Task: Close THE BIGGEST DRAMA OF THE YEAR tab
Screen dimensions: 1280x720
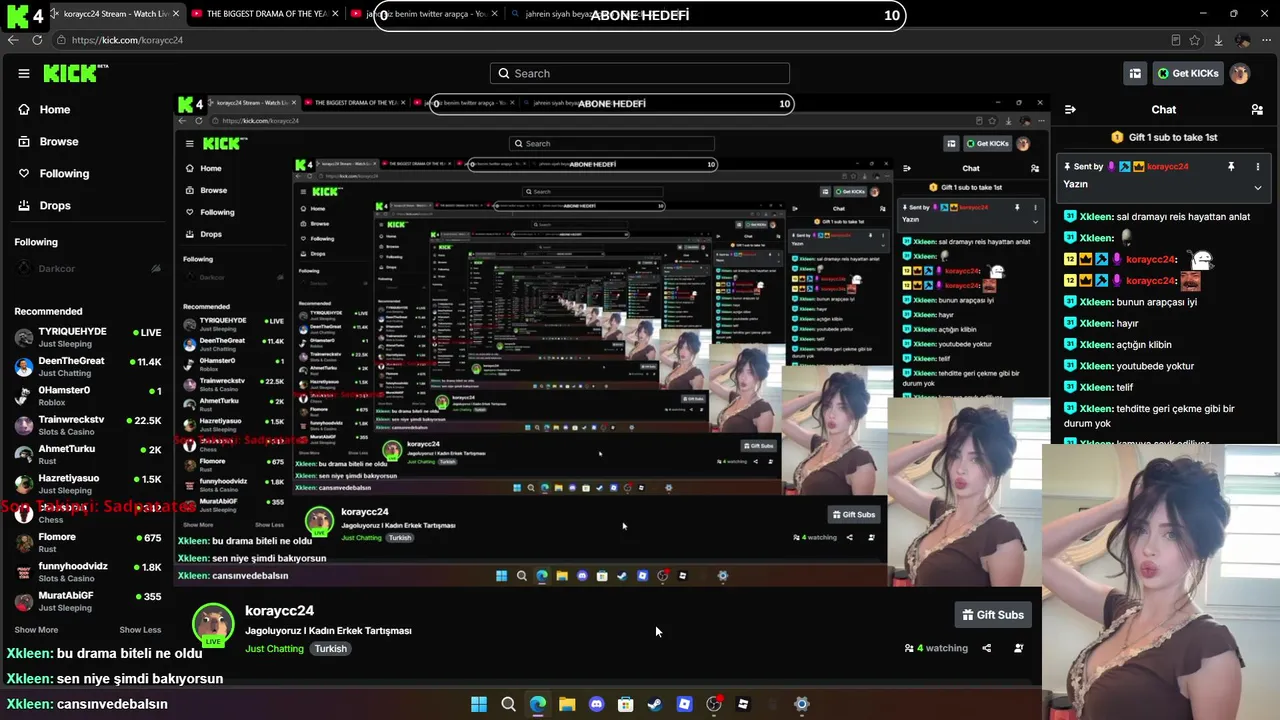Action: (334, 14)
